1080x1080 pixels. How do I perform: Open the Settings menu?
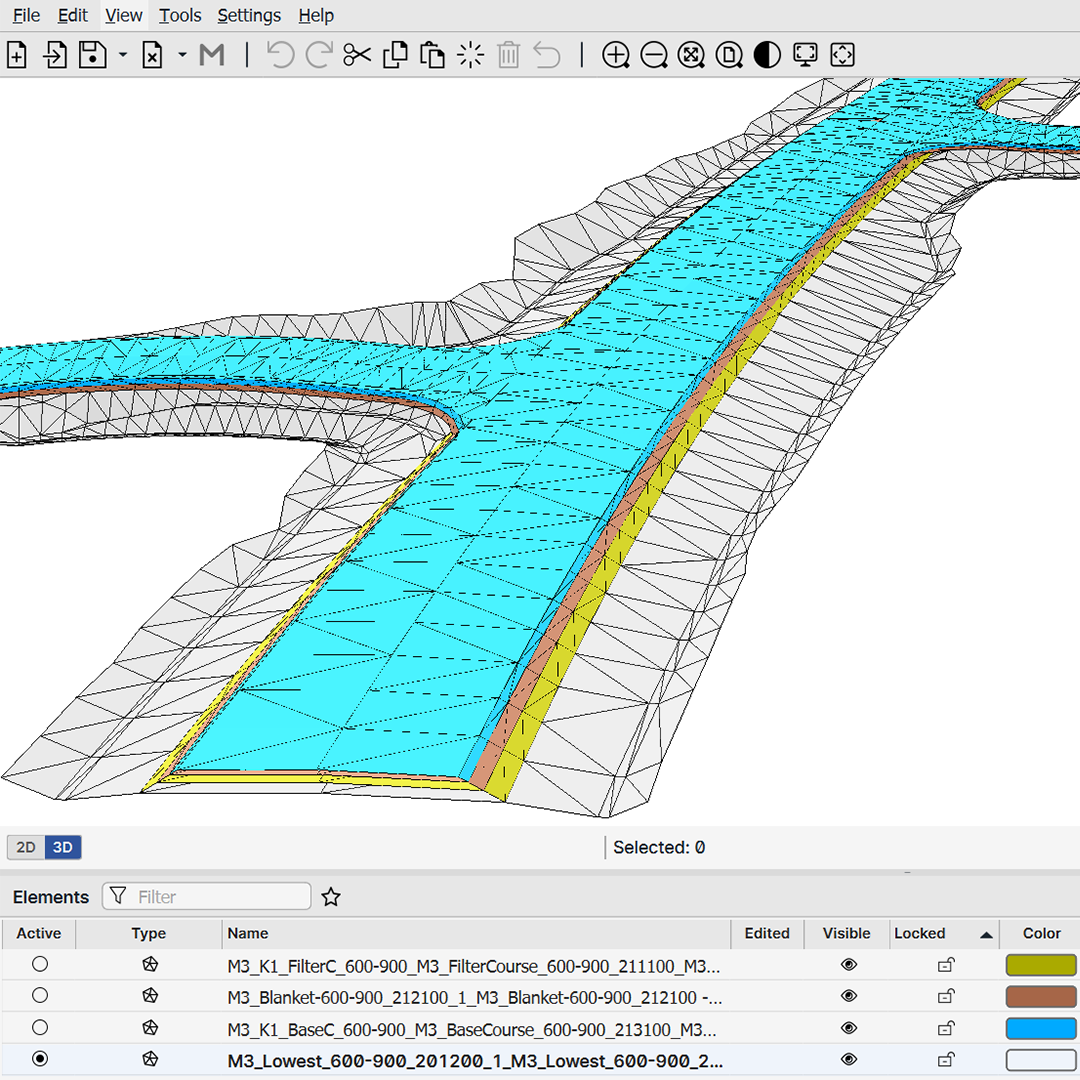coord(249,16)
